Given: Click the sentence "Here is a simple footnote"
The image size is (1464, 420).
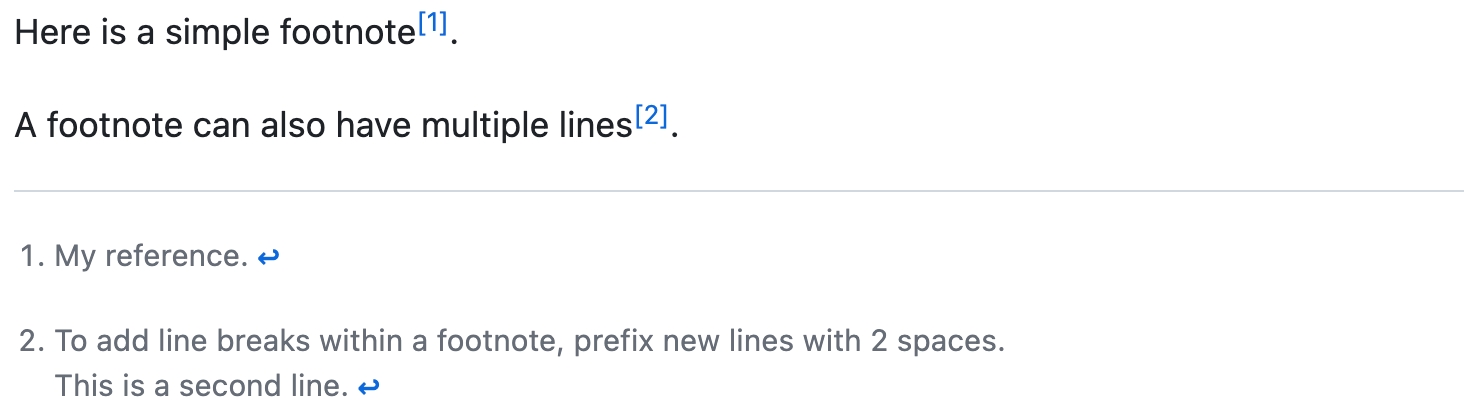Looking at the screenshot, I should pos(215,35).
